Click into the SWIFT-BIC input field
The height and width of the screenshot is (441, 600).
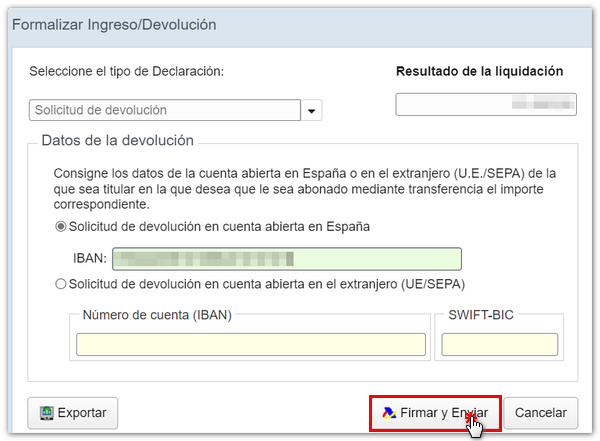tap(500, 344)
